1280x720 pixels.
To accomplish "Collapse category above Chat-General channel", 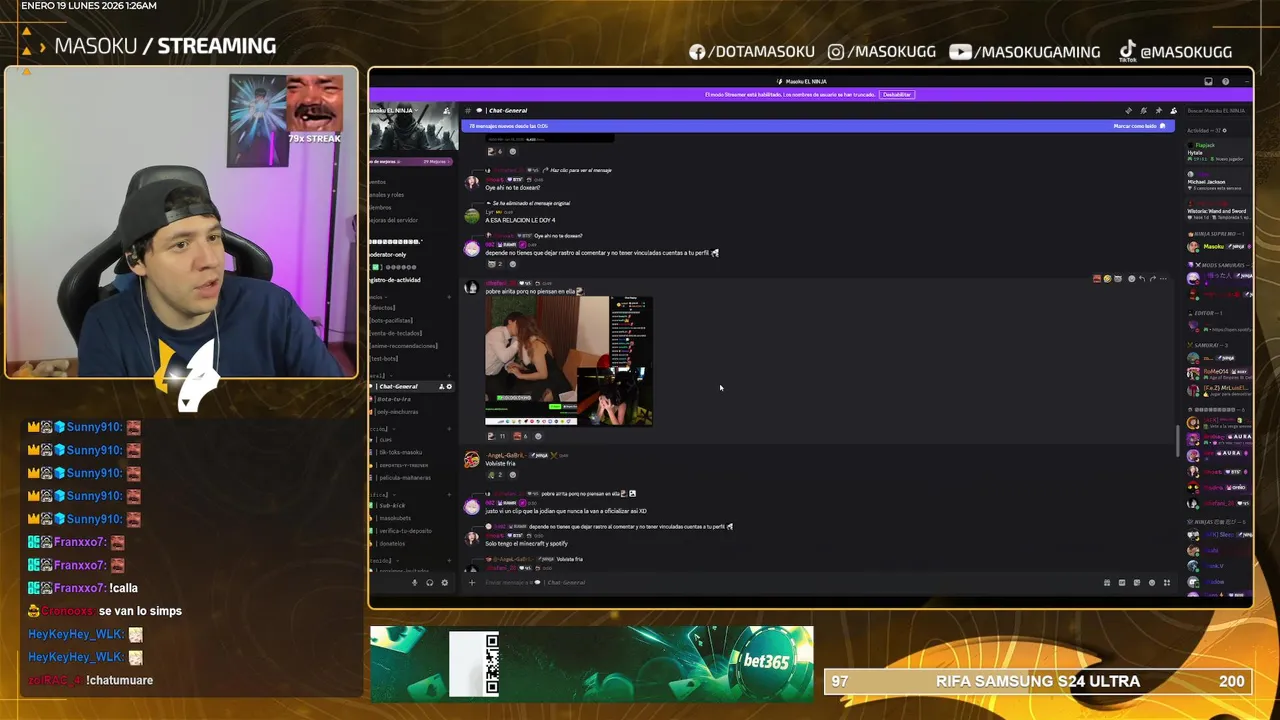I will 382,375.
